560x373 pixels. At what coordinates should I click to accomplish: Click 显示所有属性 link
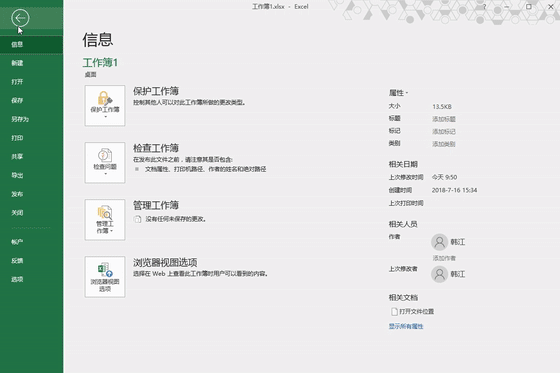tap(406, 326)
